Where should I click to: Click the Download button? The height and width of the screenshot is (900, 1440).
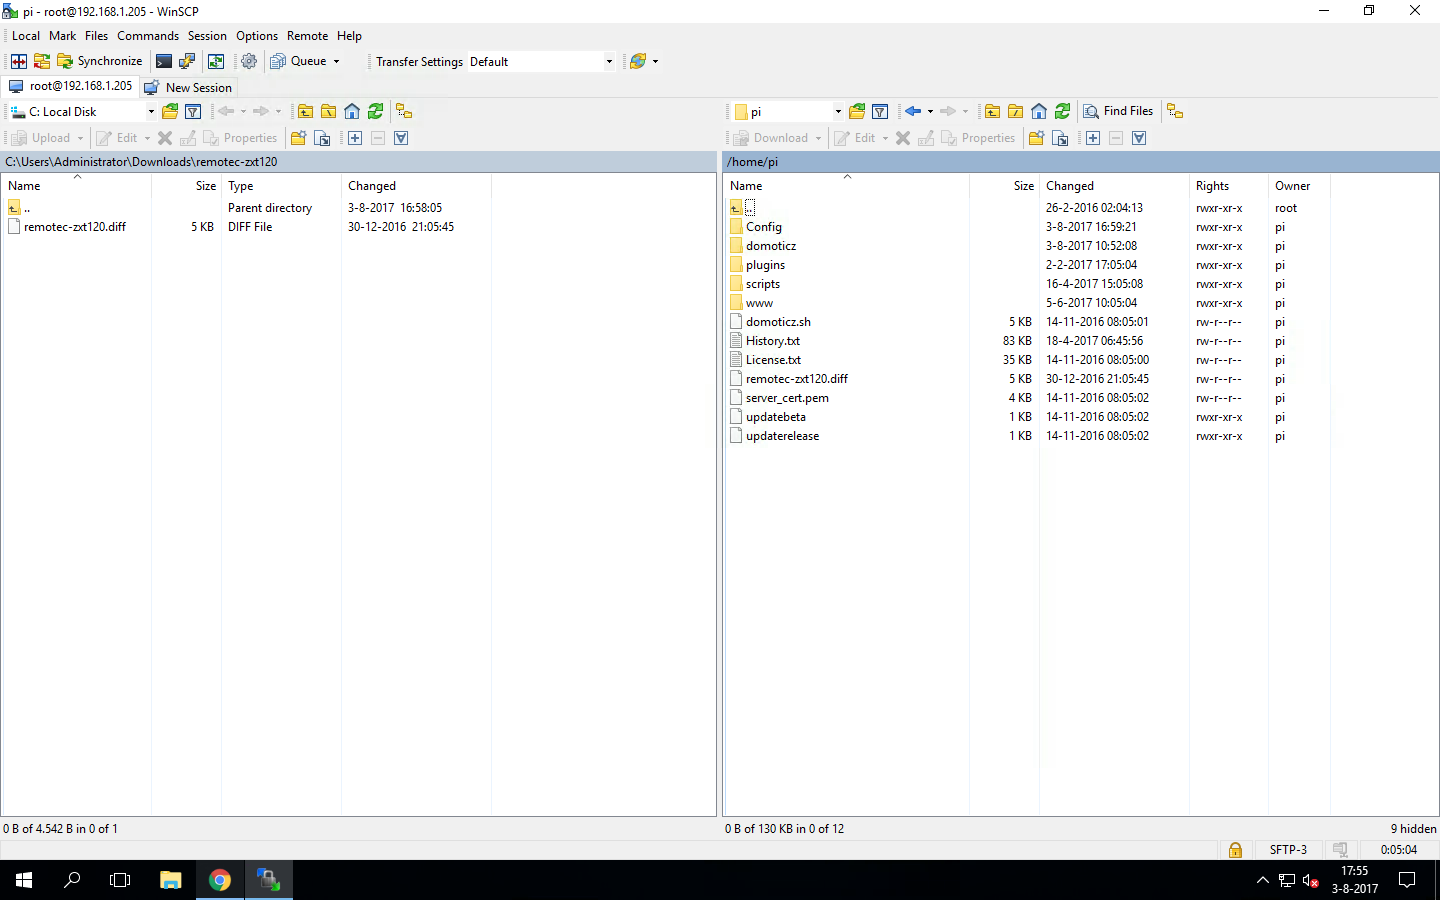pyautogui.click(x=770, y=138)
